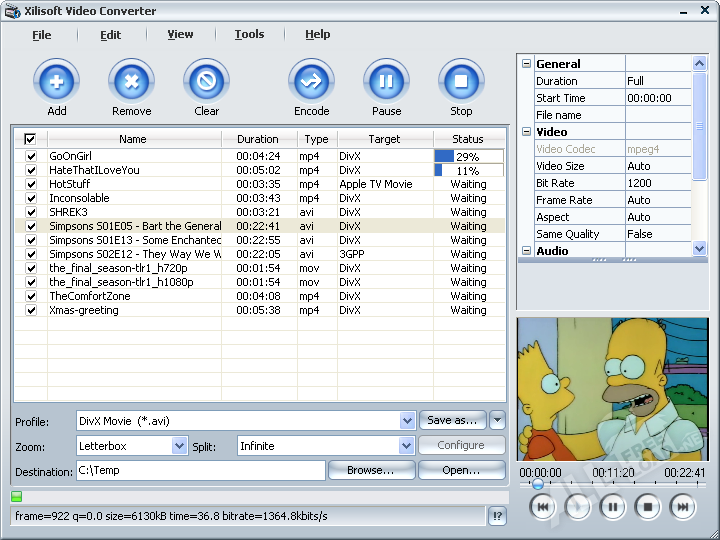Uncheck the GoOnGirl file checkbox
Image resolution: width=720 pixels, height=540 pixels.
point(30,156)
